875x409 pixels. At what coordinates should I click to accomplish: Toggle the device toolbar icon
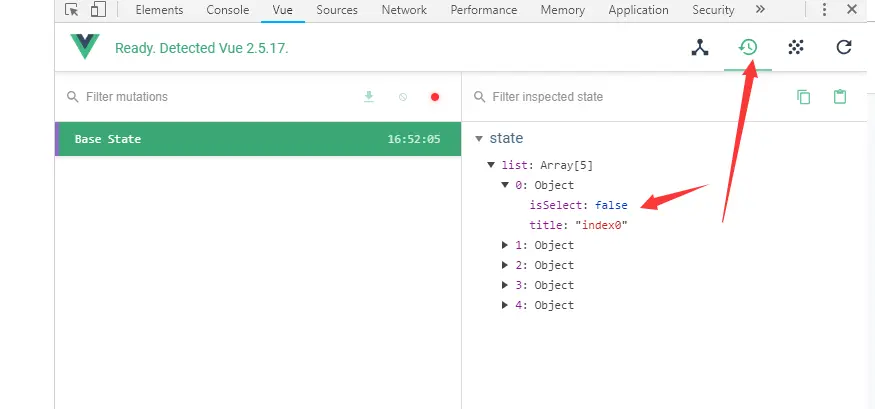pos(98,10)
